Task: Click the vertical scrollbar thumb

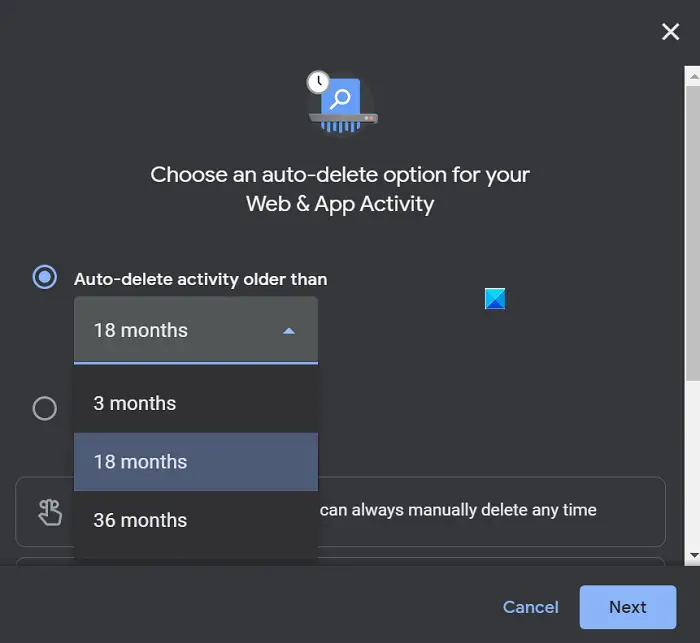Action: [x=693, y=233]
